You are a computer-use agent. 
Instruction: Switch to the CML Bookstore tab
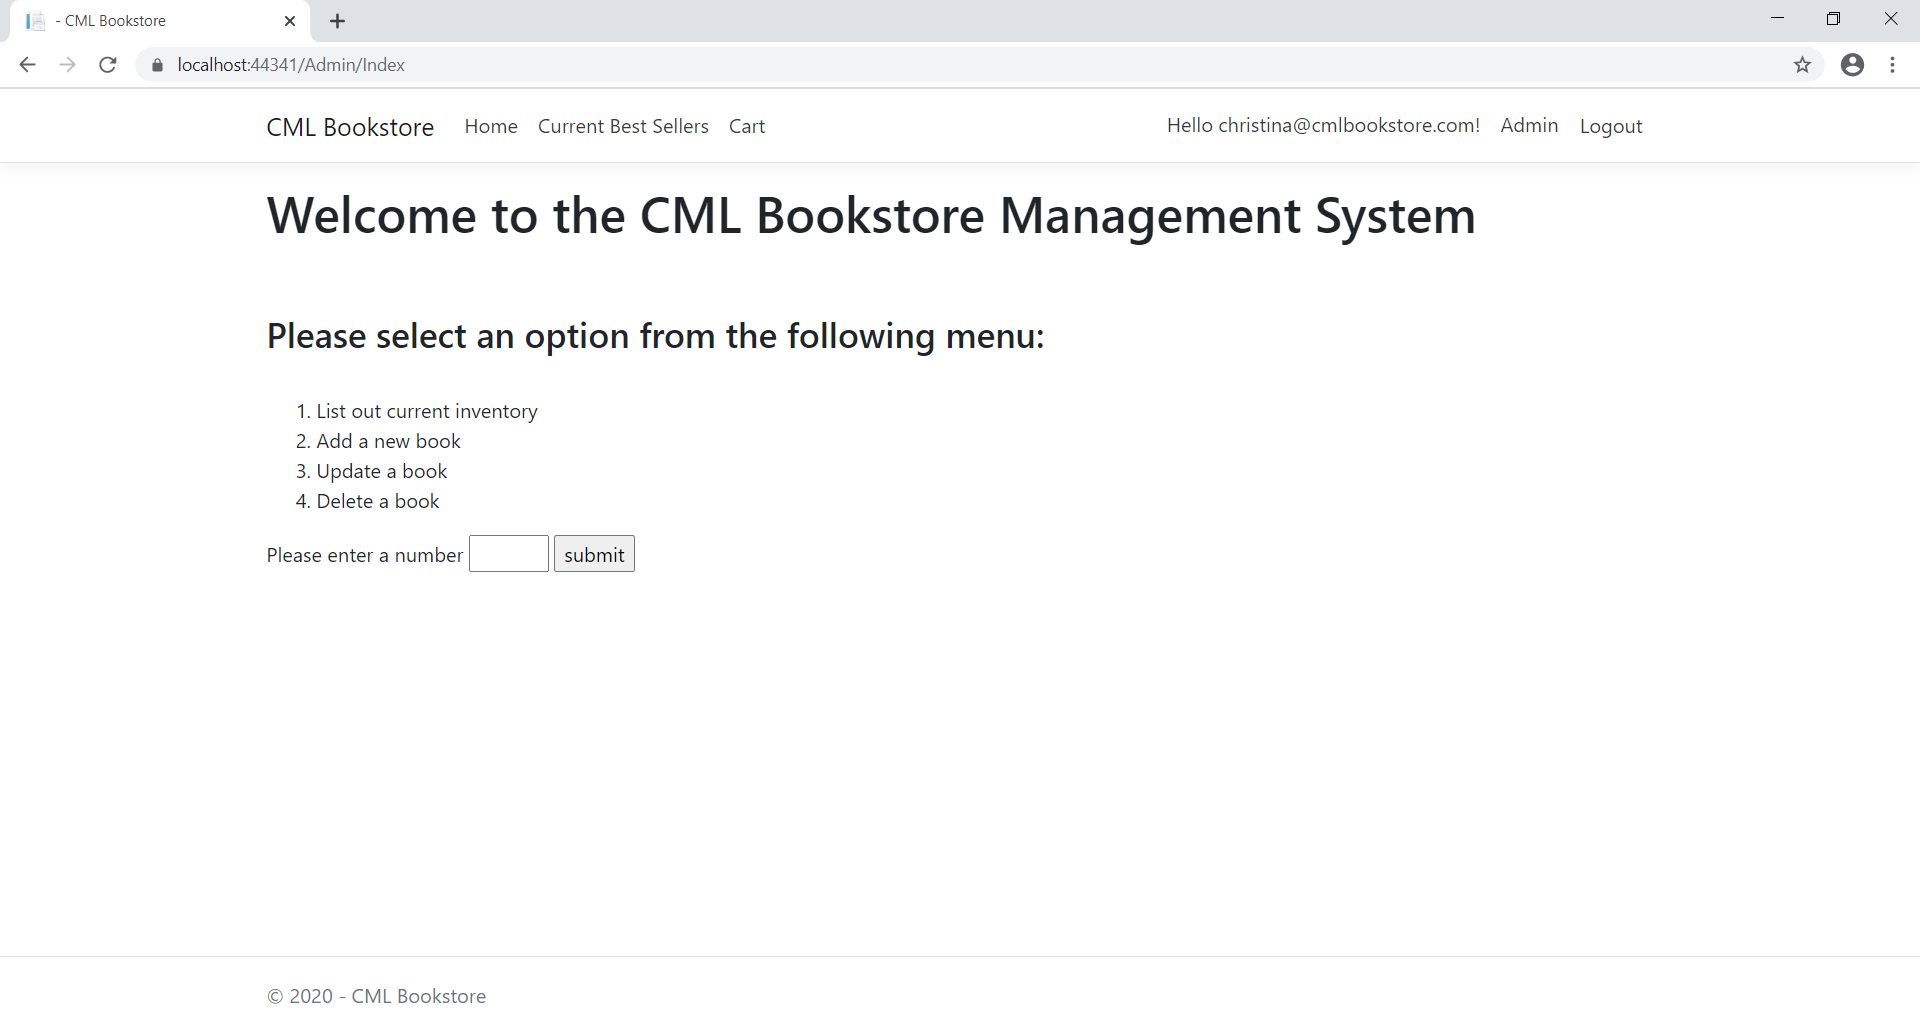[x=140, y=20]
